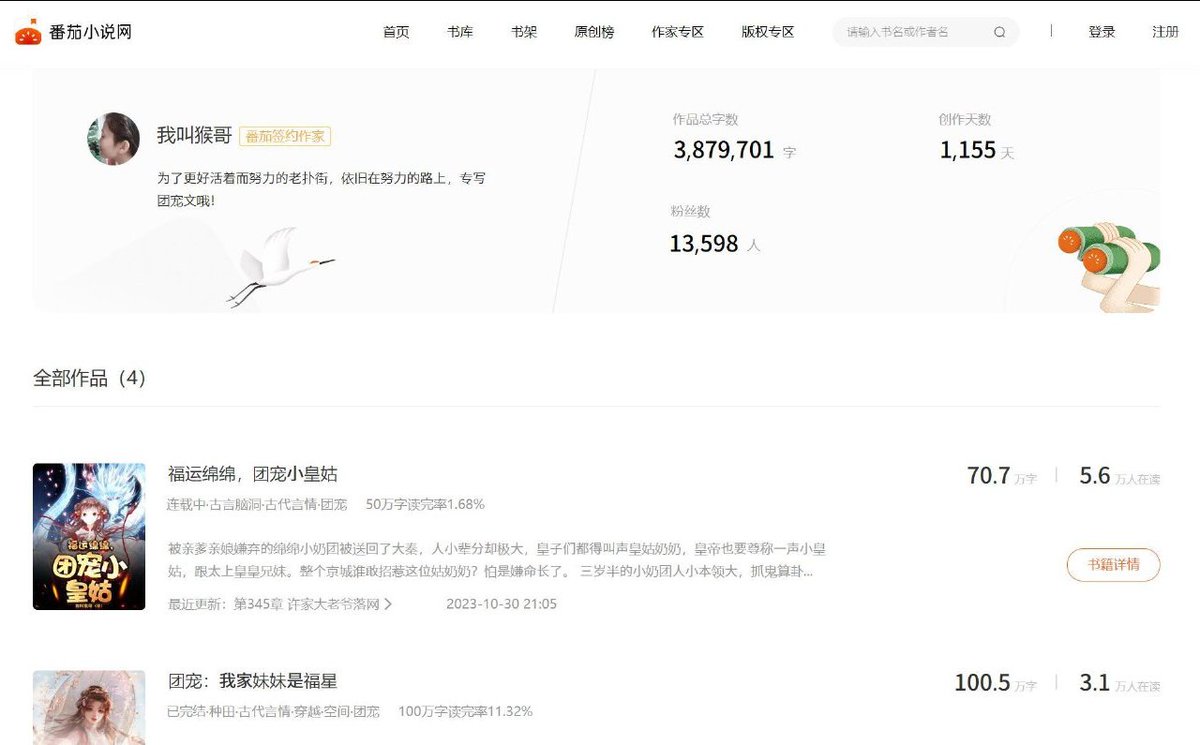Image resolution: width=1200 pixels, height=745 pixels.
Task: Click the 作品总字数 label
Action: click(705, 119)
